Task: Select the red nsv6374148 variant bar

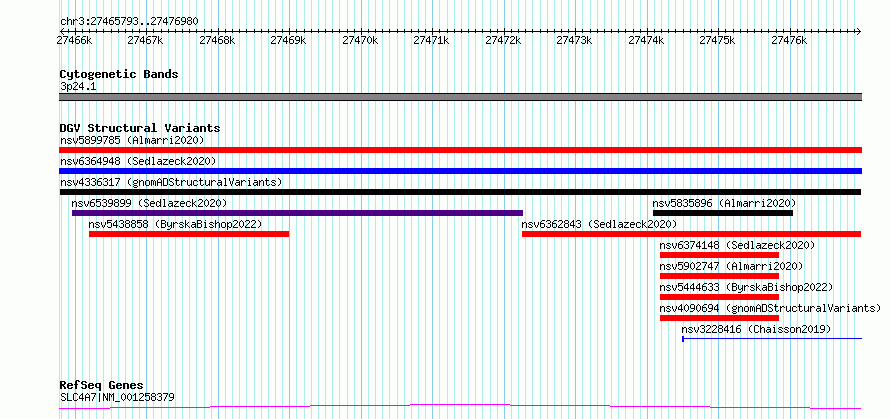Action: pyautogui.click(x=719, y=255)
